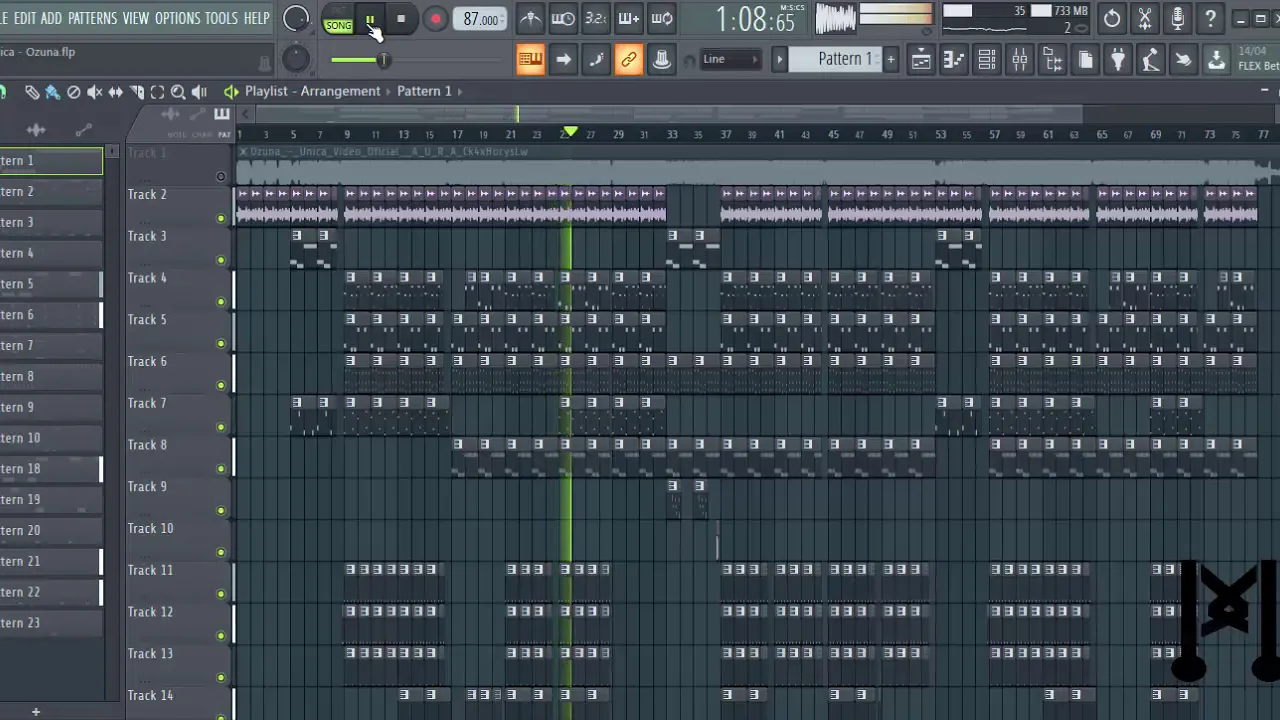Toggle step editing mode icon
Screen dimensions: 1280x720
point(596,60)
